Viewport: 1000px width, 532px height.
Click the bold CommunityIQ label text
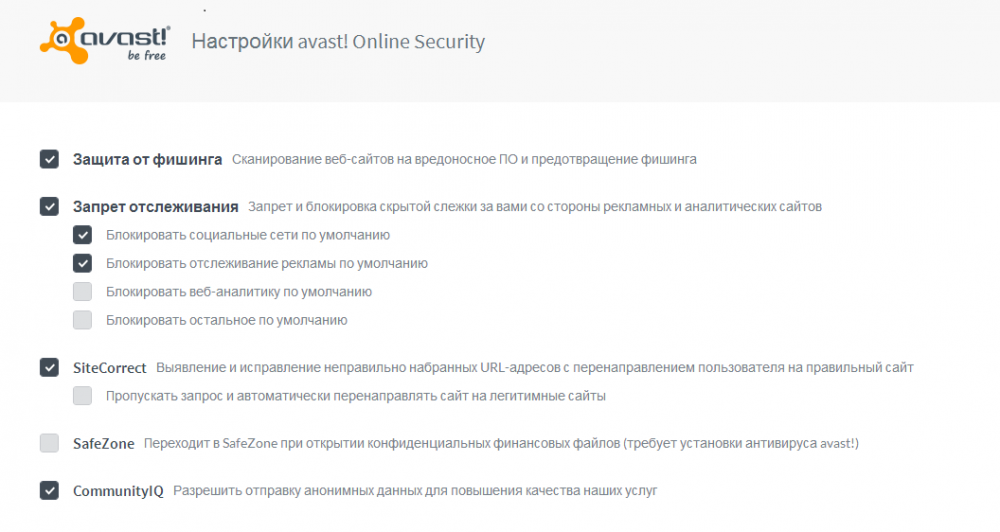(118, 491)
